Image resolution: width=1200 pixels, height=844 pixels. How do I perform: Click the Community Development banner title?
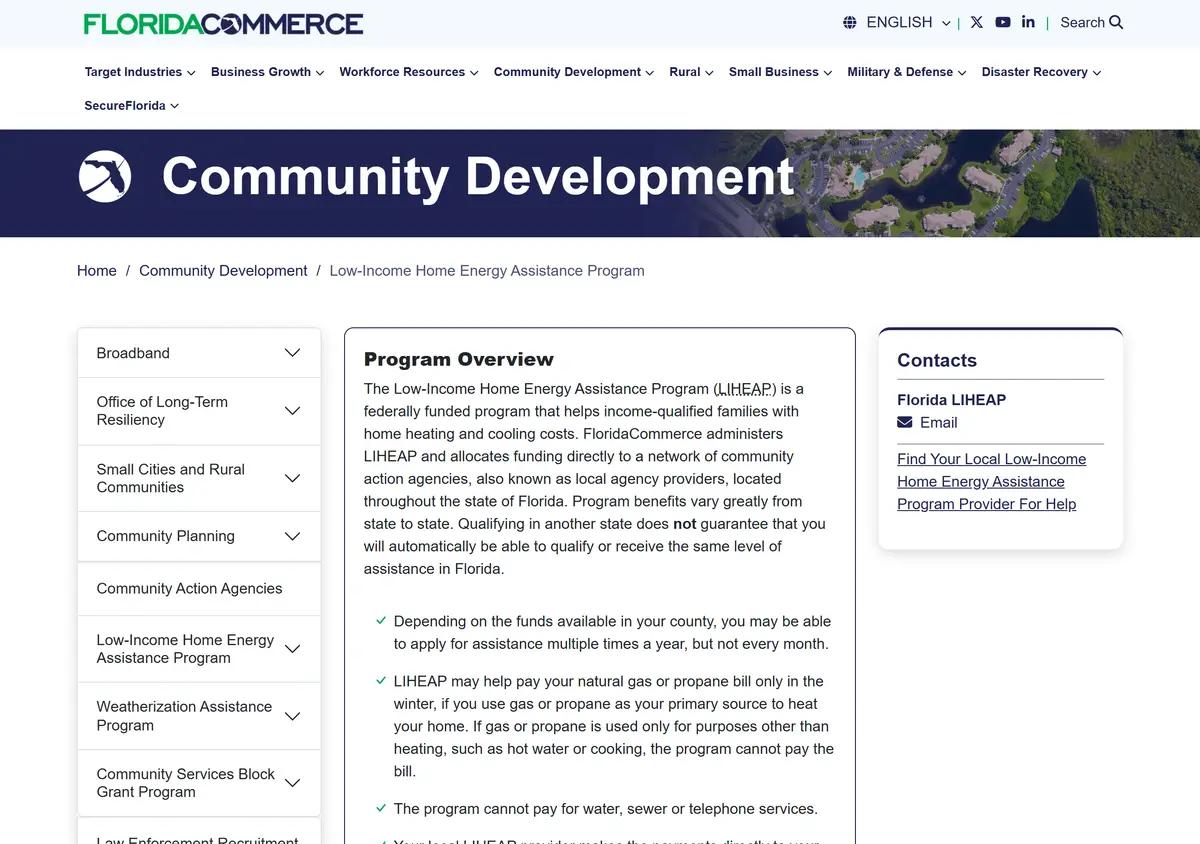(478, 176)
